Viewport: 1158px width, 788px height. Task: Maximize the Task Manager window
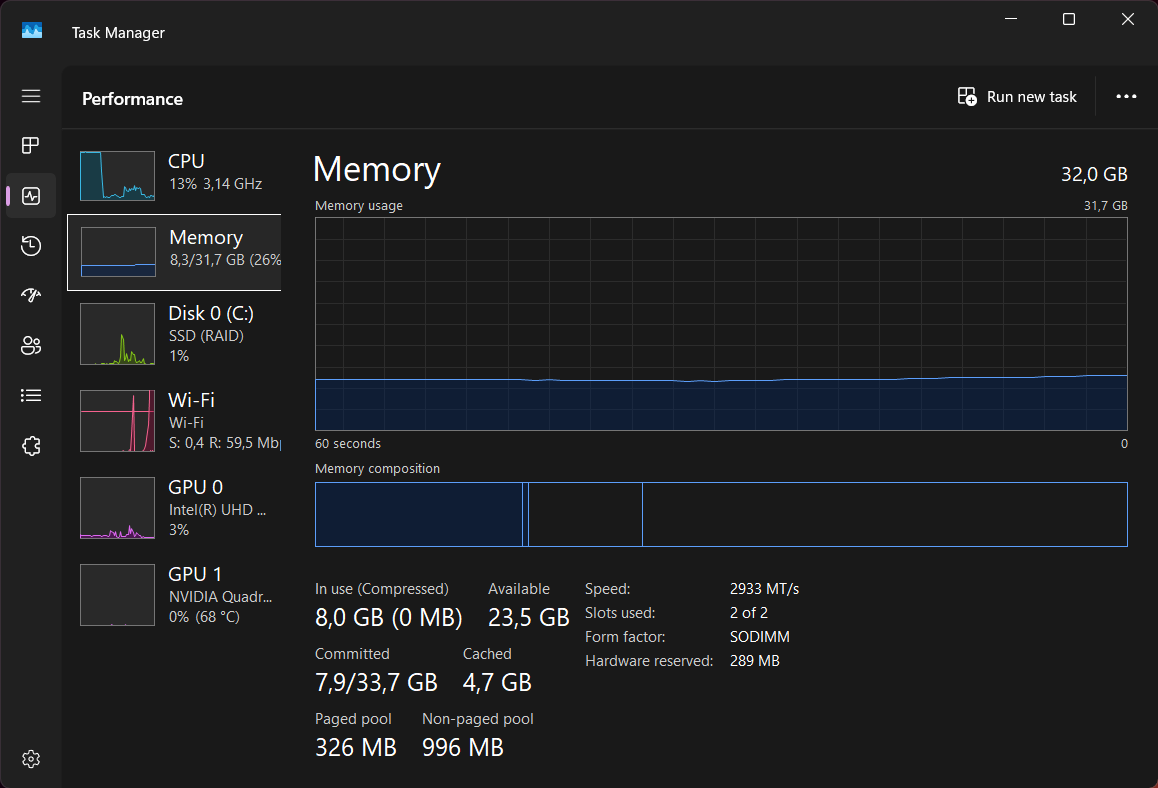click(x=1069, y=19)
